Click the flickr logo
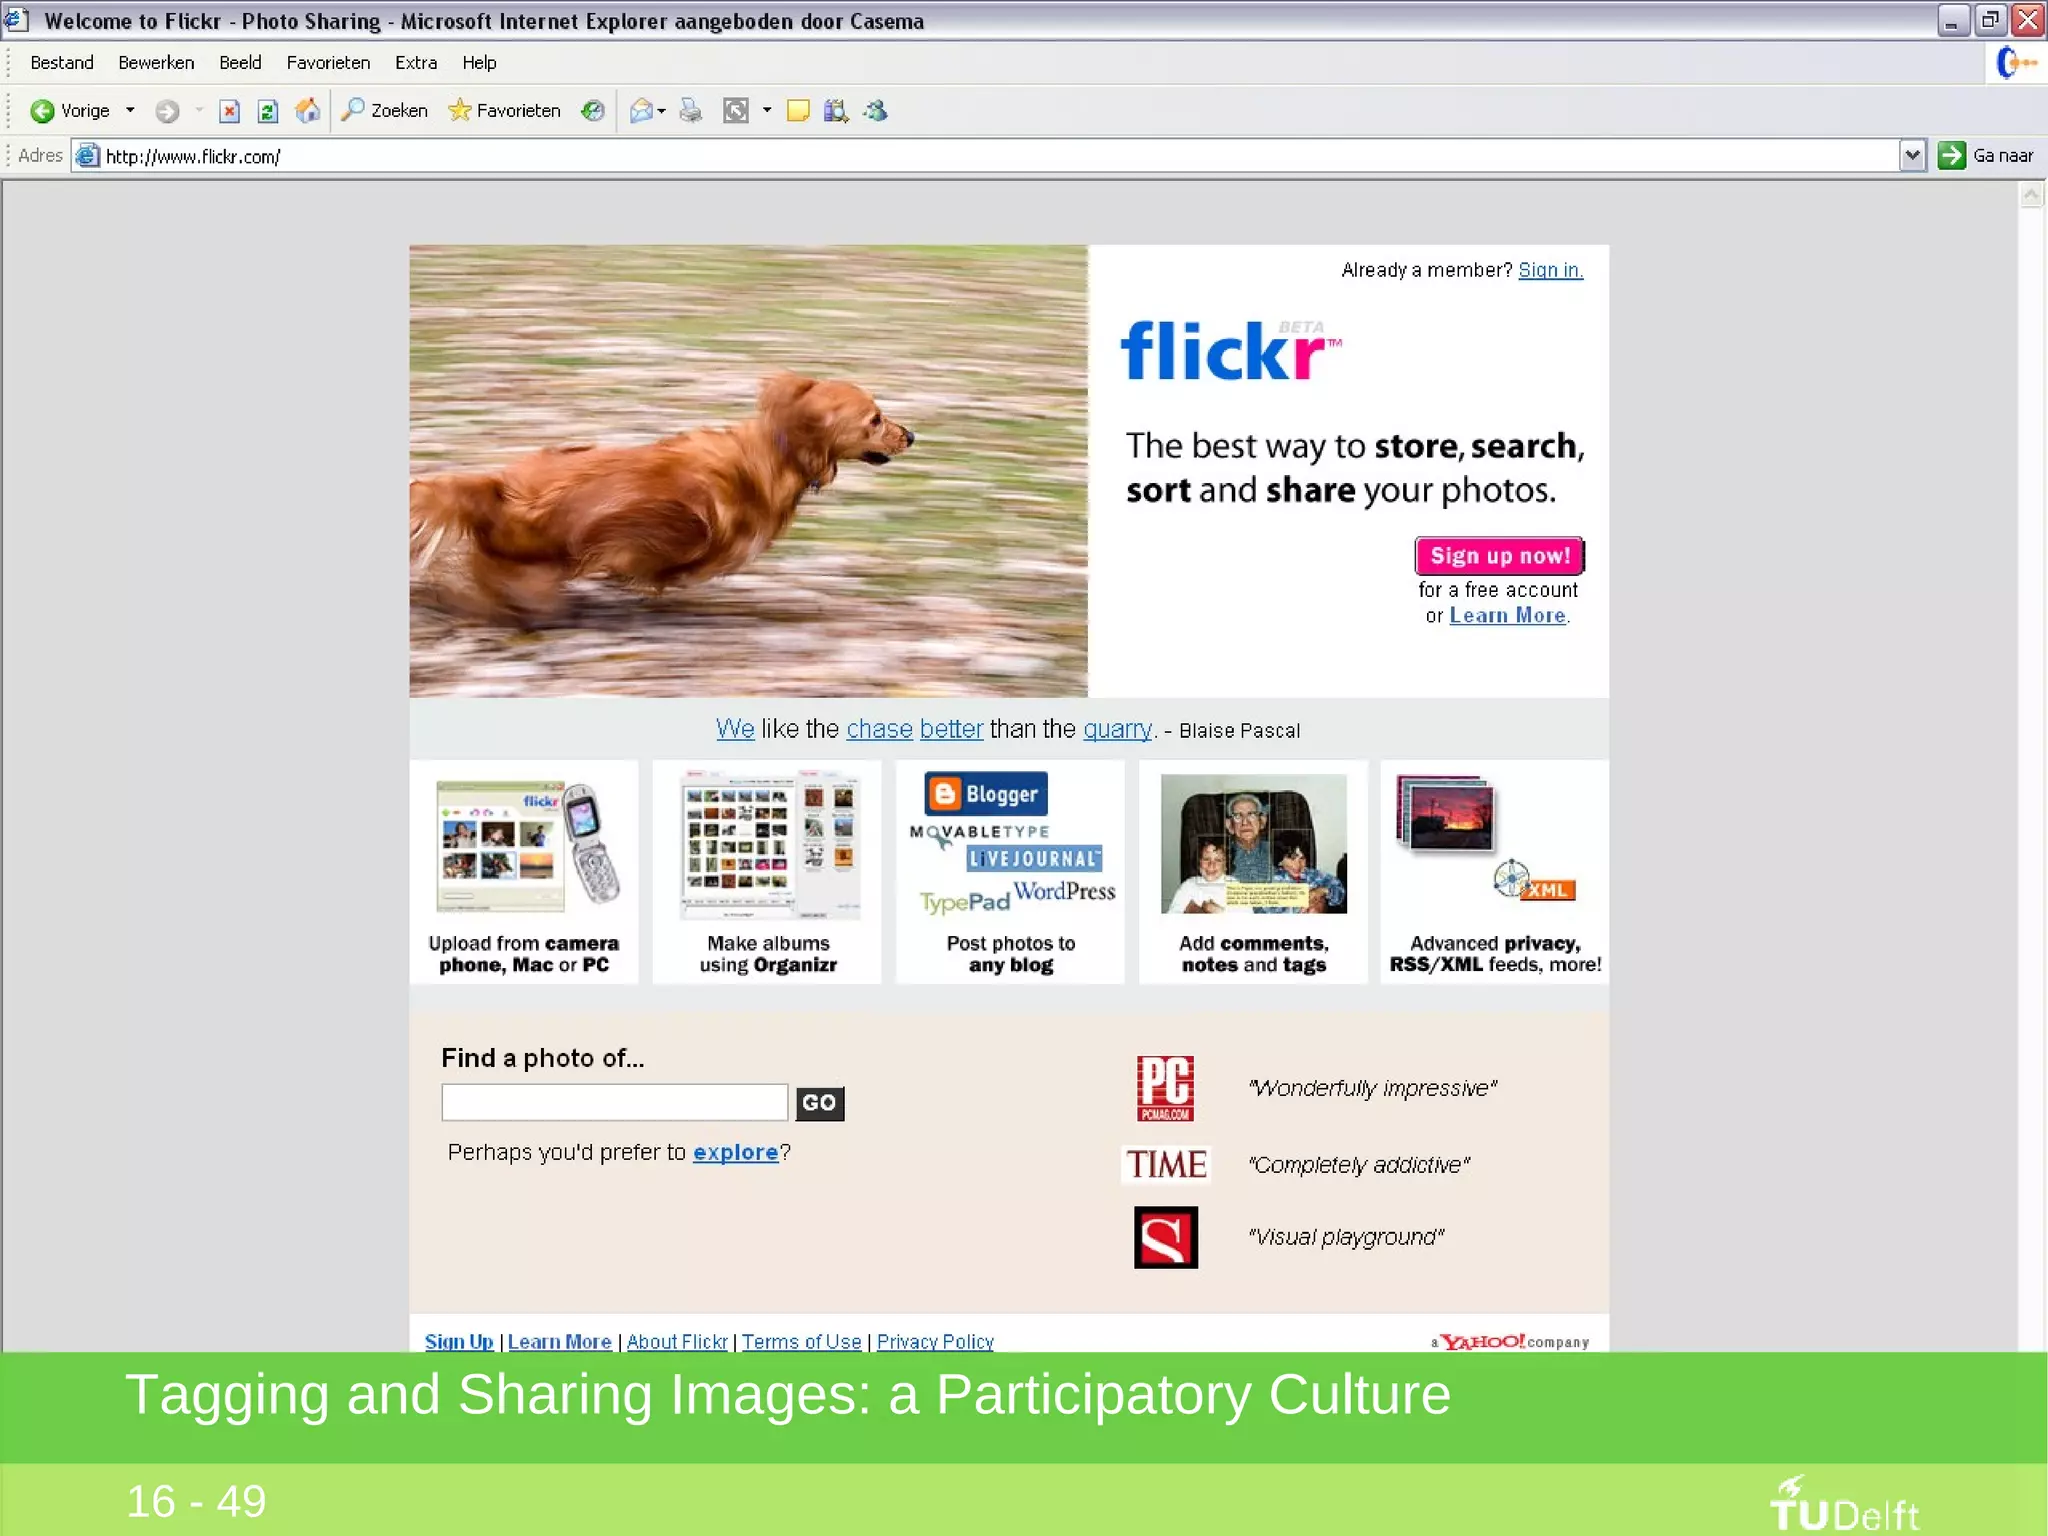2048x1536 pixels. point(1230,351)
